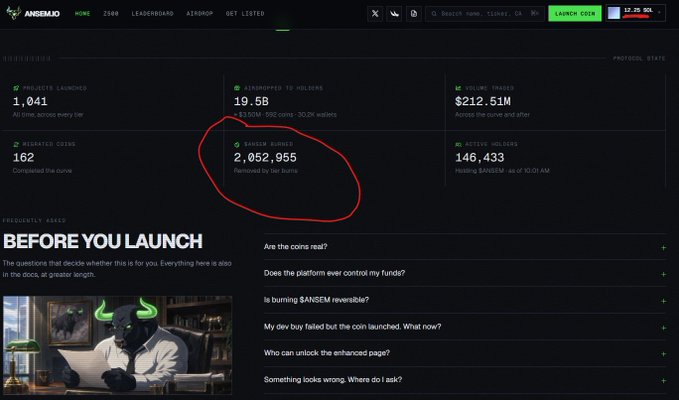Click the bull reading paper illustration
Image resolution: width=679 pixels, height=400 pixels.
pyautogui.click(x=117, y=345)
